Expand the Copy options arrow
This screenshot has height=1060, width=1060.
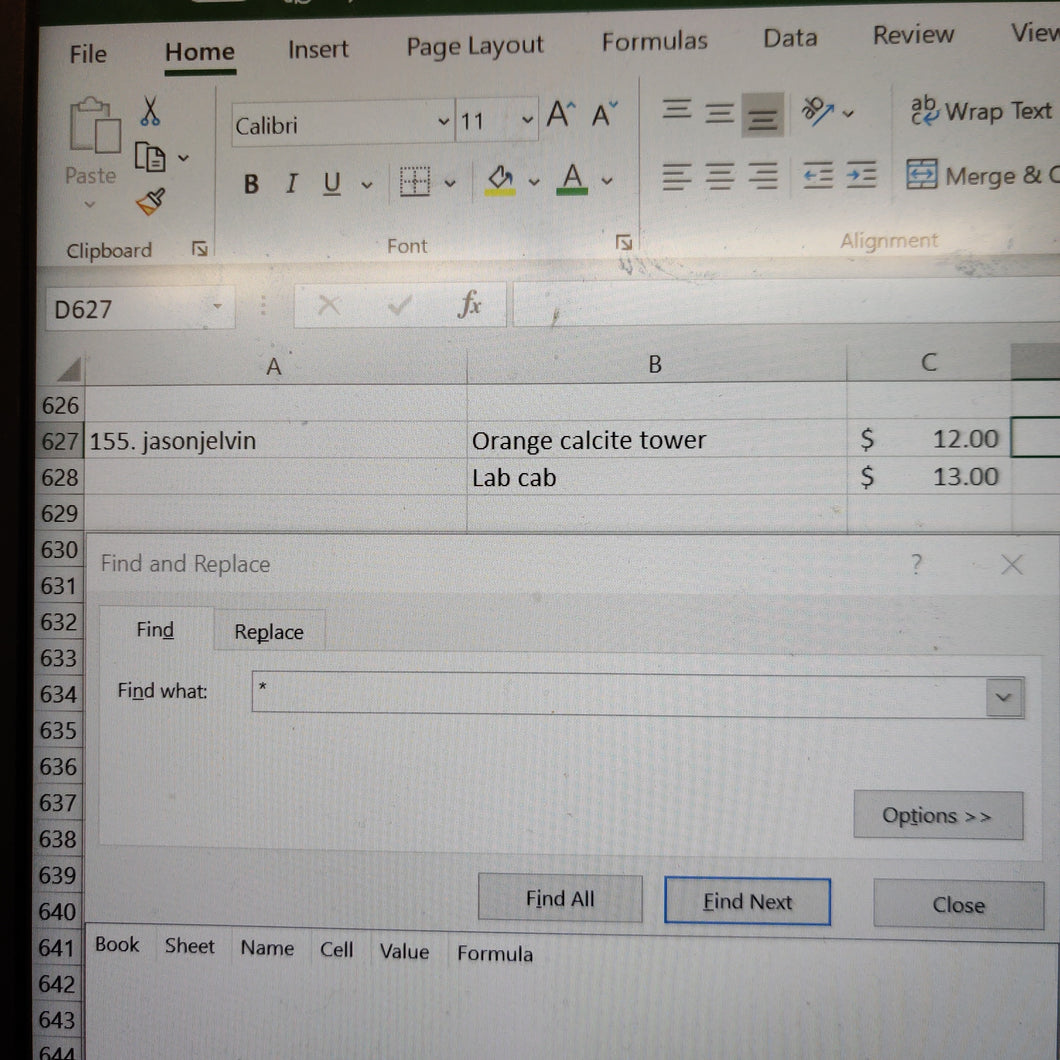coord(183,159)
